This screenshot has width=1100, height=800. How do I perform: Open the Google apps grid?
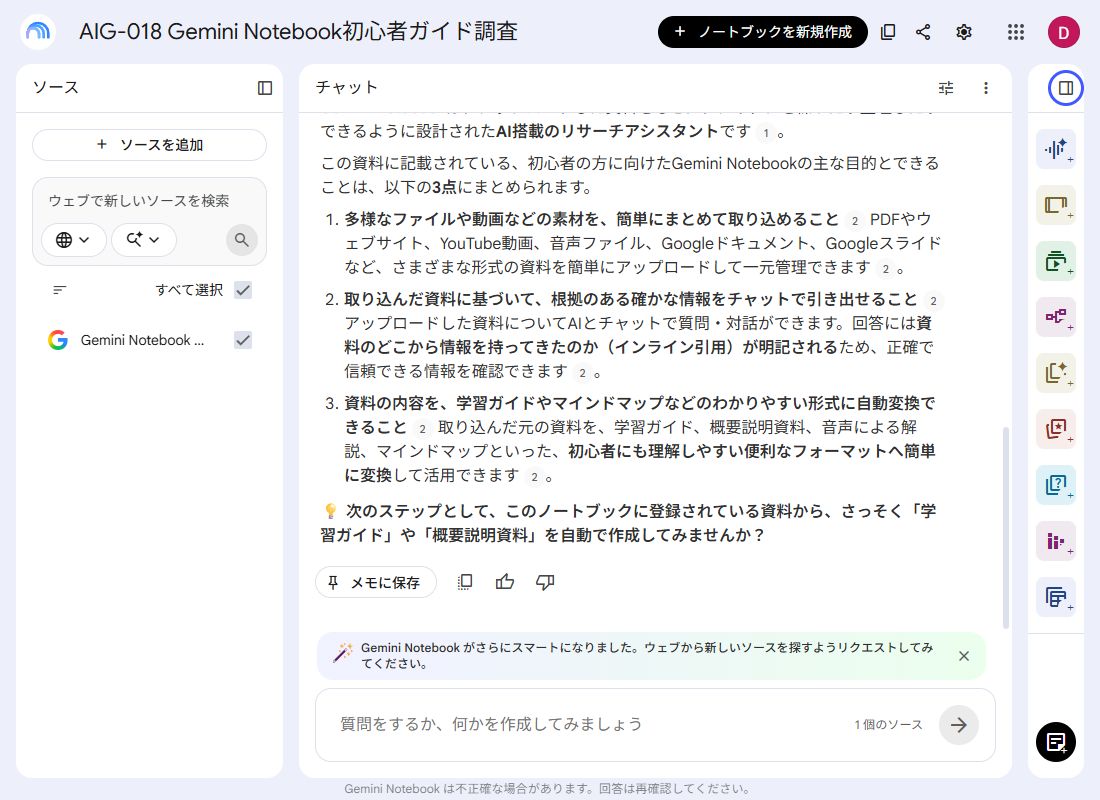[x=1016, y=32]
